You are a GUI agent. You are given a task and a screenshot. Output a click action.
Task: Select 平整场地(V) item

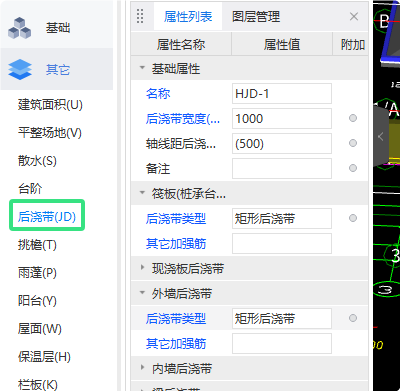(x=50, y=133)
